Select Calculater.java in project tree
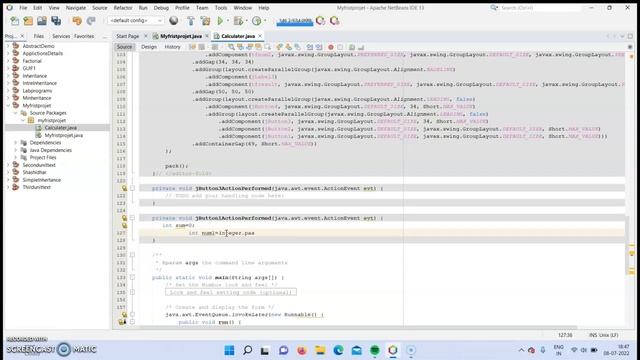This screenshot has width=640, height=360. (x=60, y=128)
